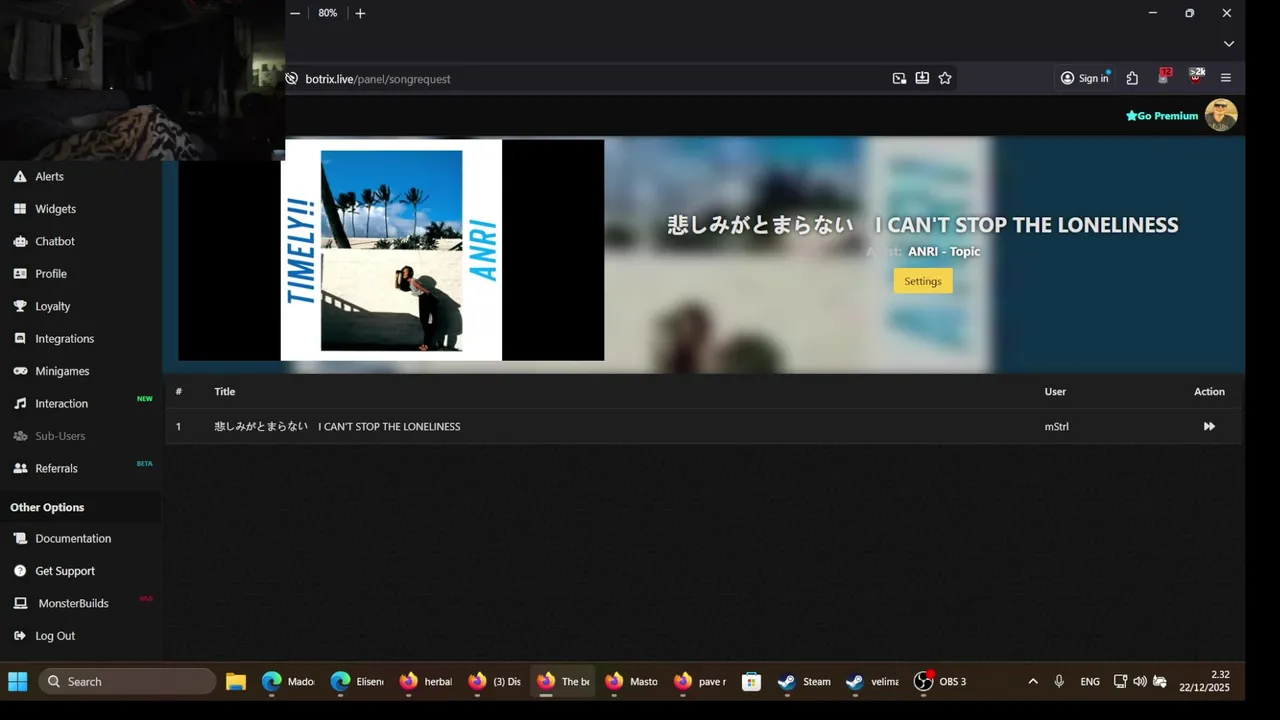The image size is (1280, 720).
Task: Open the Firefox hamburger menu
Action: [1226, 78]
